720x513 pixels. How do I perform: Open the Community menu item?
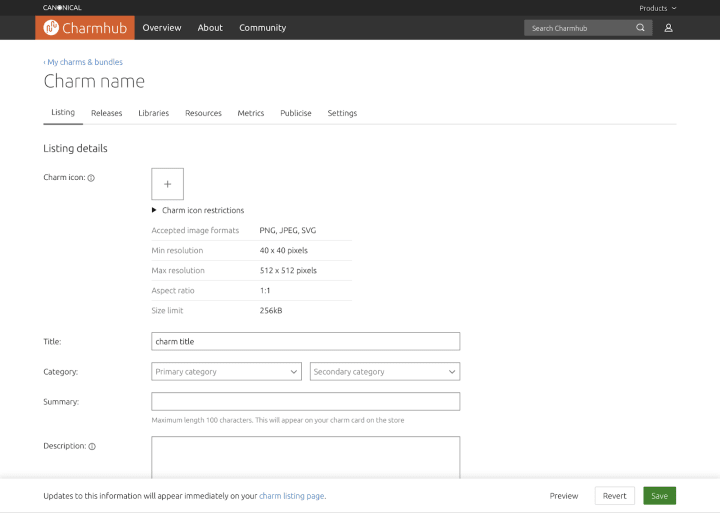pyautogui.click(x=263, y=28)
